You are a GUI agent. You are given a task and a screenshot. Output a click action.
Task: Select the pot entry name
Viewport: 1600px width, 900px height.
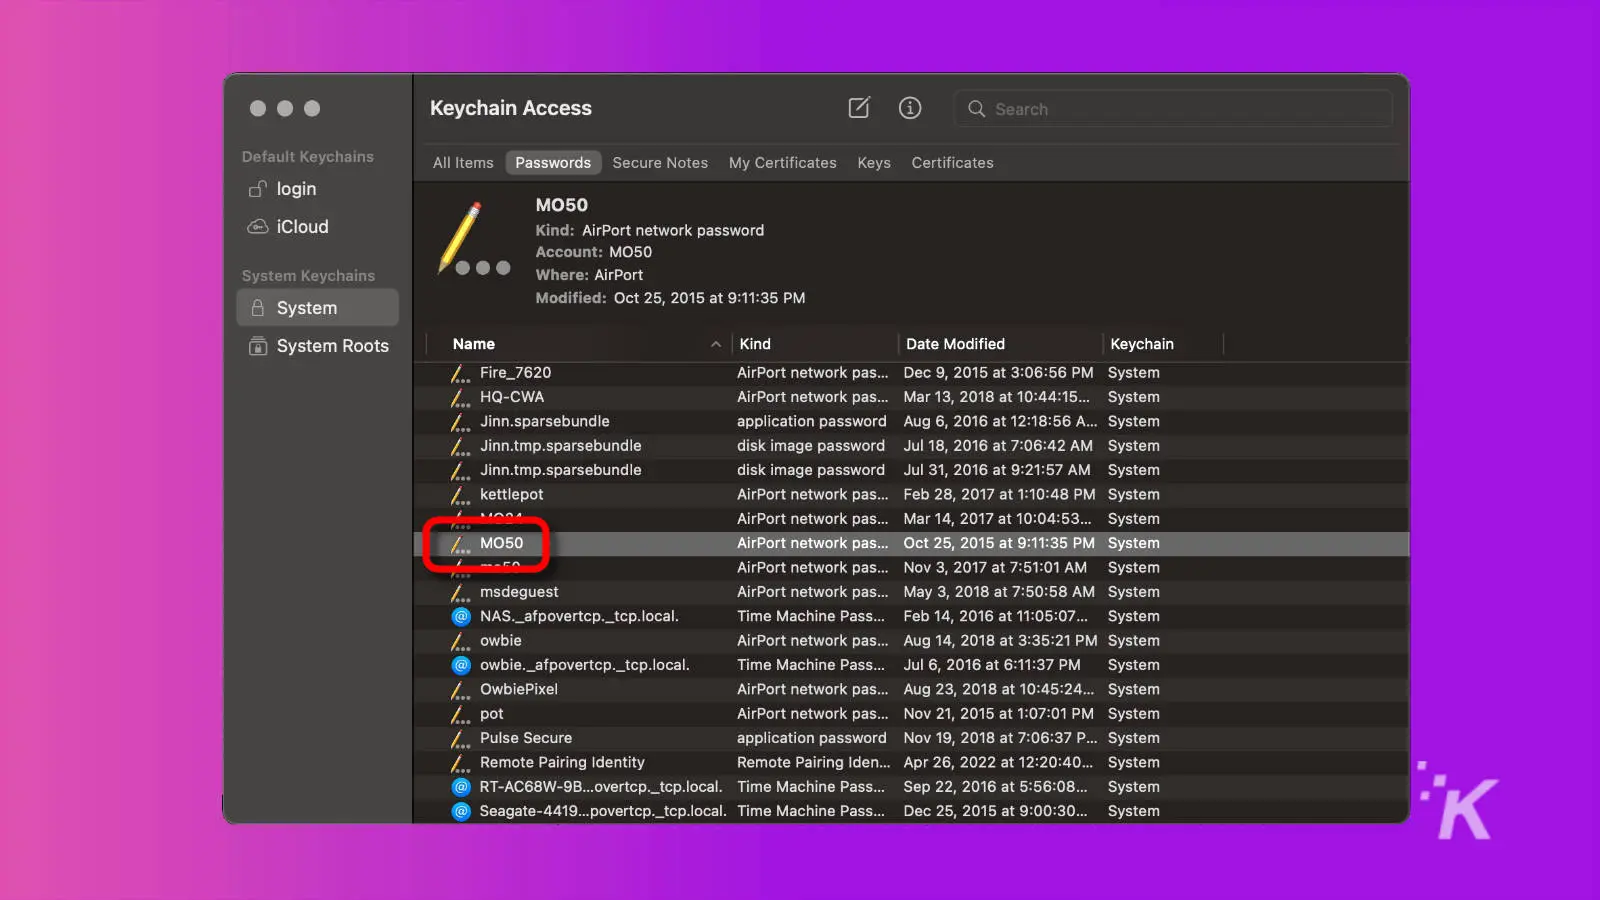[x=491, y=714]
